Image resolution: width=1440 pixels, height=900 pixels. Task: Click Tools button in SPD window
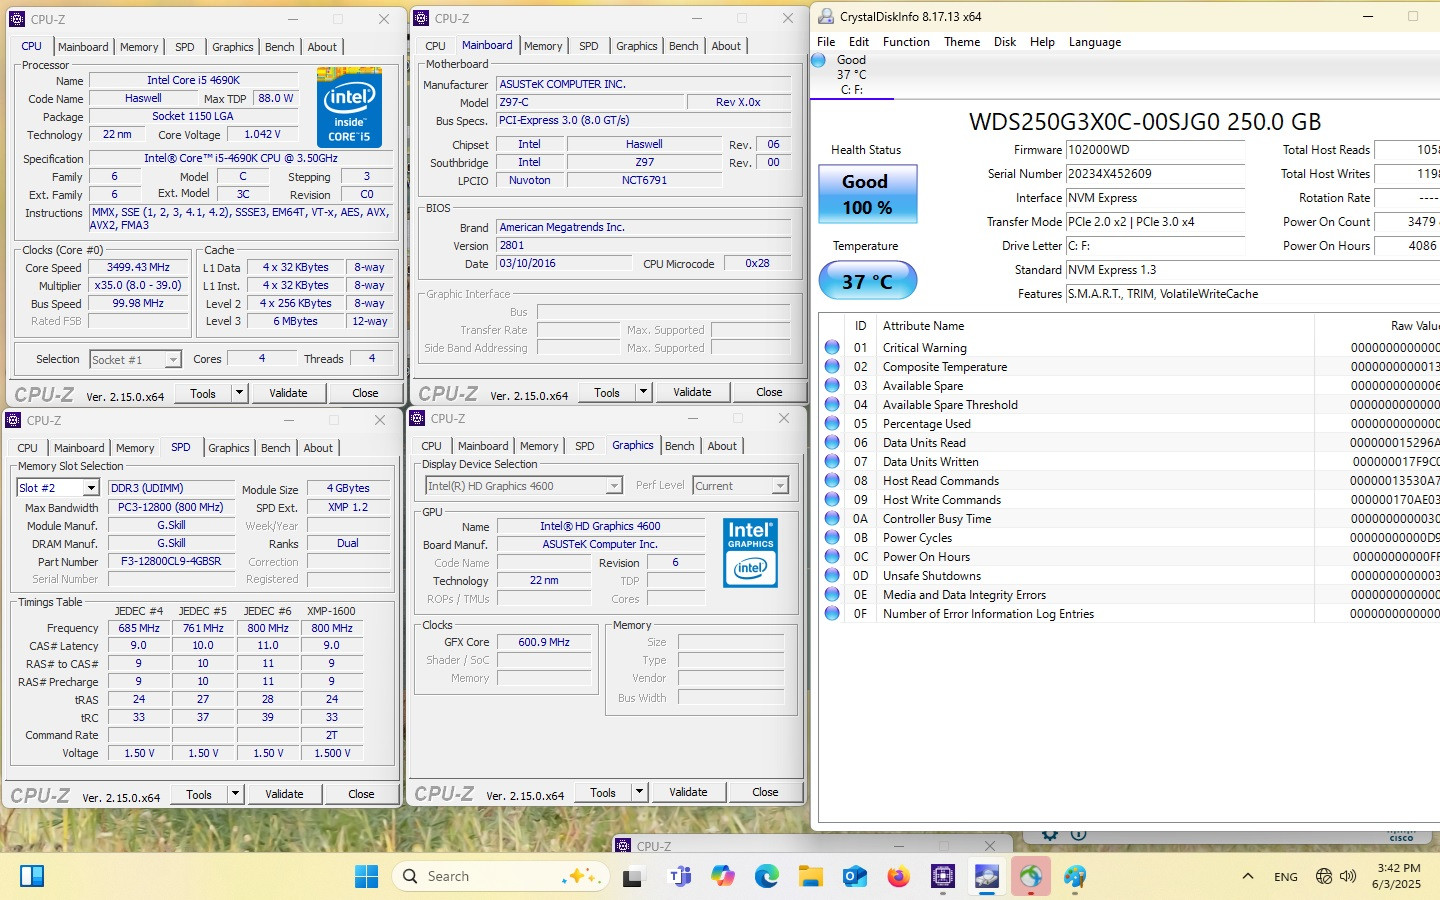(x=199, y=794)
